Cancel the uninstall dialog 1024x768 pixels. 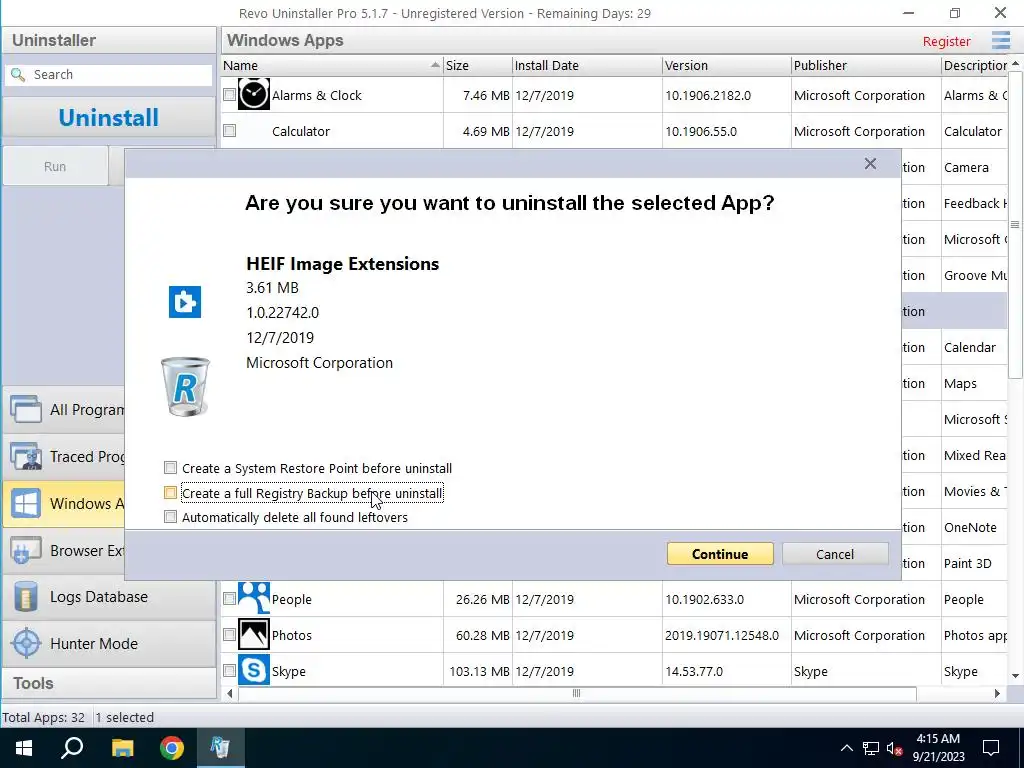(835, 554)
